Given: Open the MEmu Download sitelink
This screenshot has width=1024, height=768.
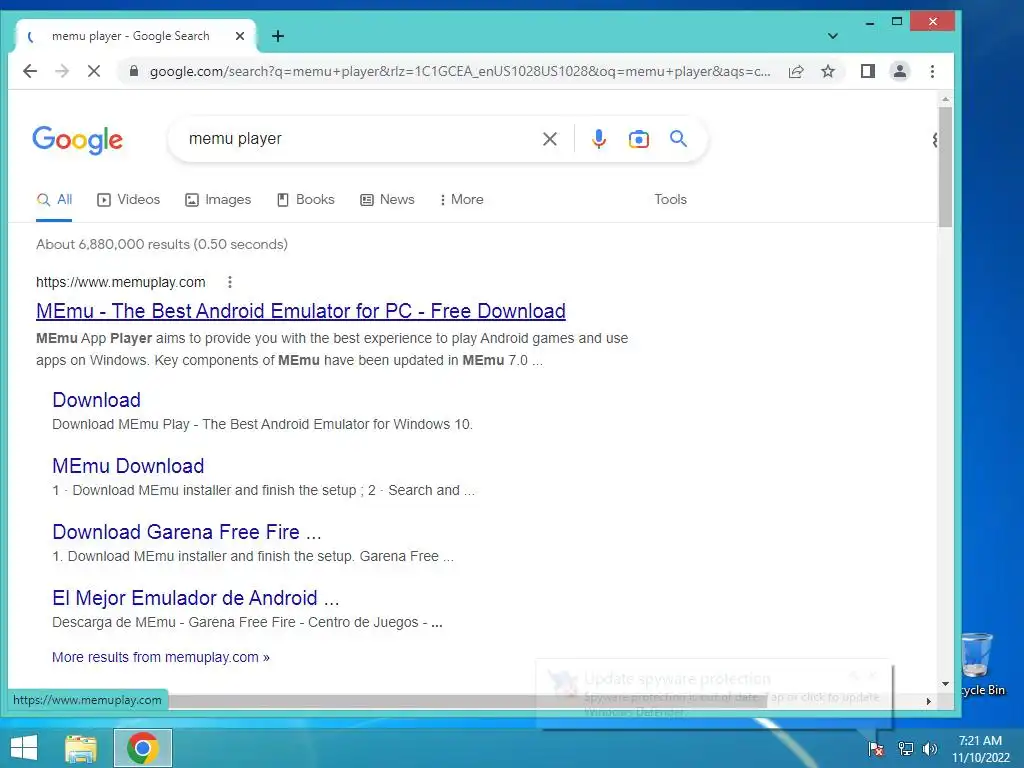Looking at the screenshot, I should [128, 466].
